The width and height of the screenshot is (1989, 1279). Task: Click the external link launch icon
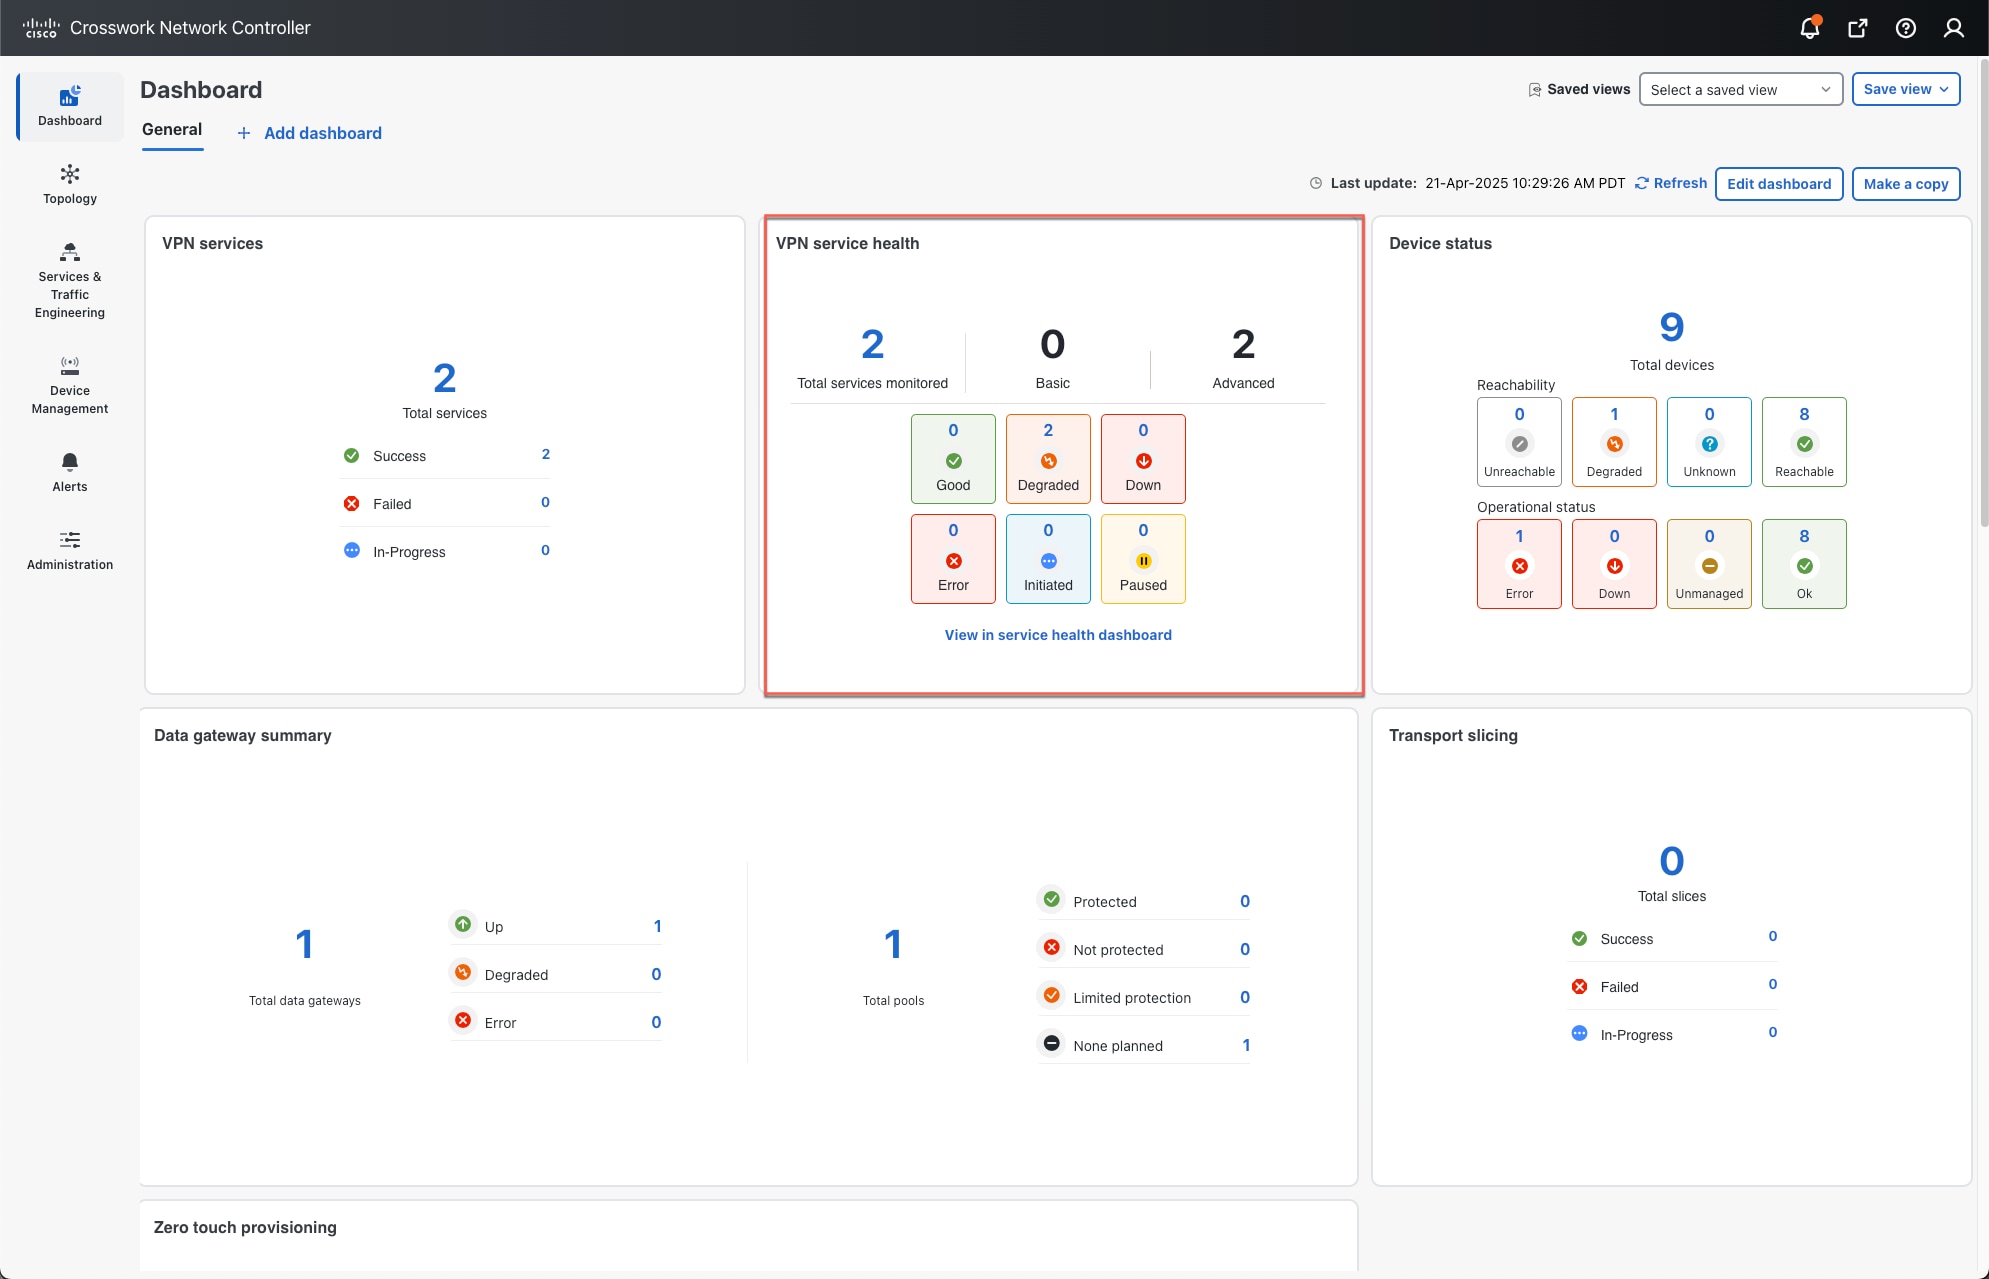[1857, 28]
